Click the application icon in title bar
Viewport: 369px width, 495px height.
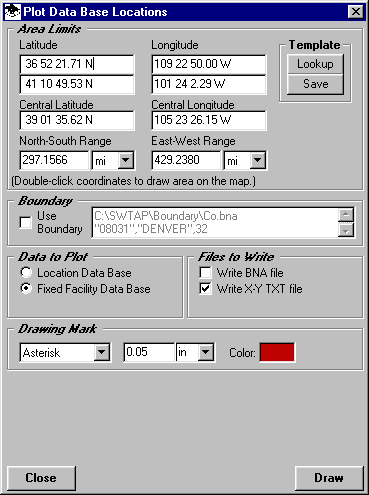pos(13,12)
